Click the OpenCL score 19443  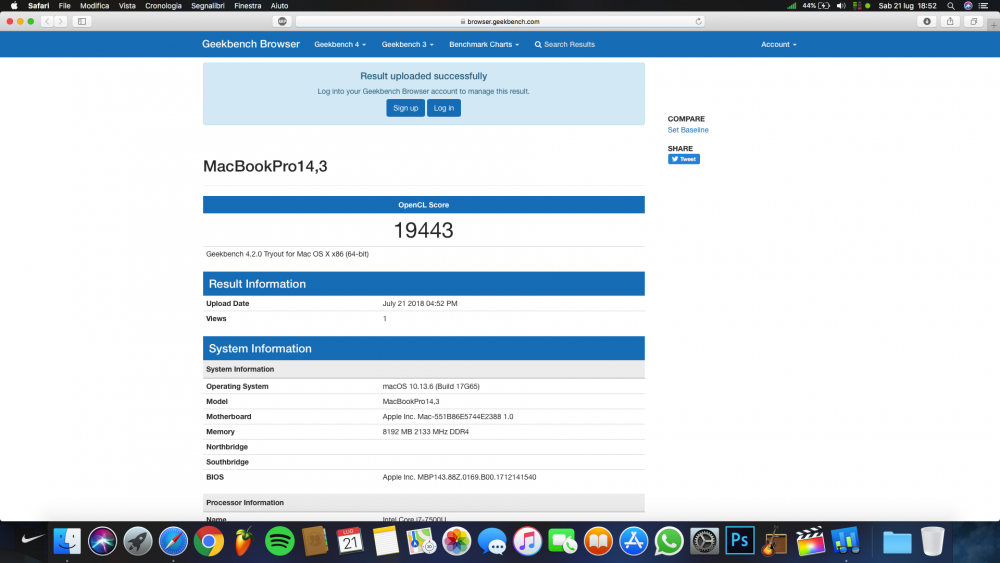423,230
